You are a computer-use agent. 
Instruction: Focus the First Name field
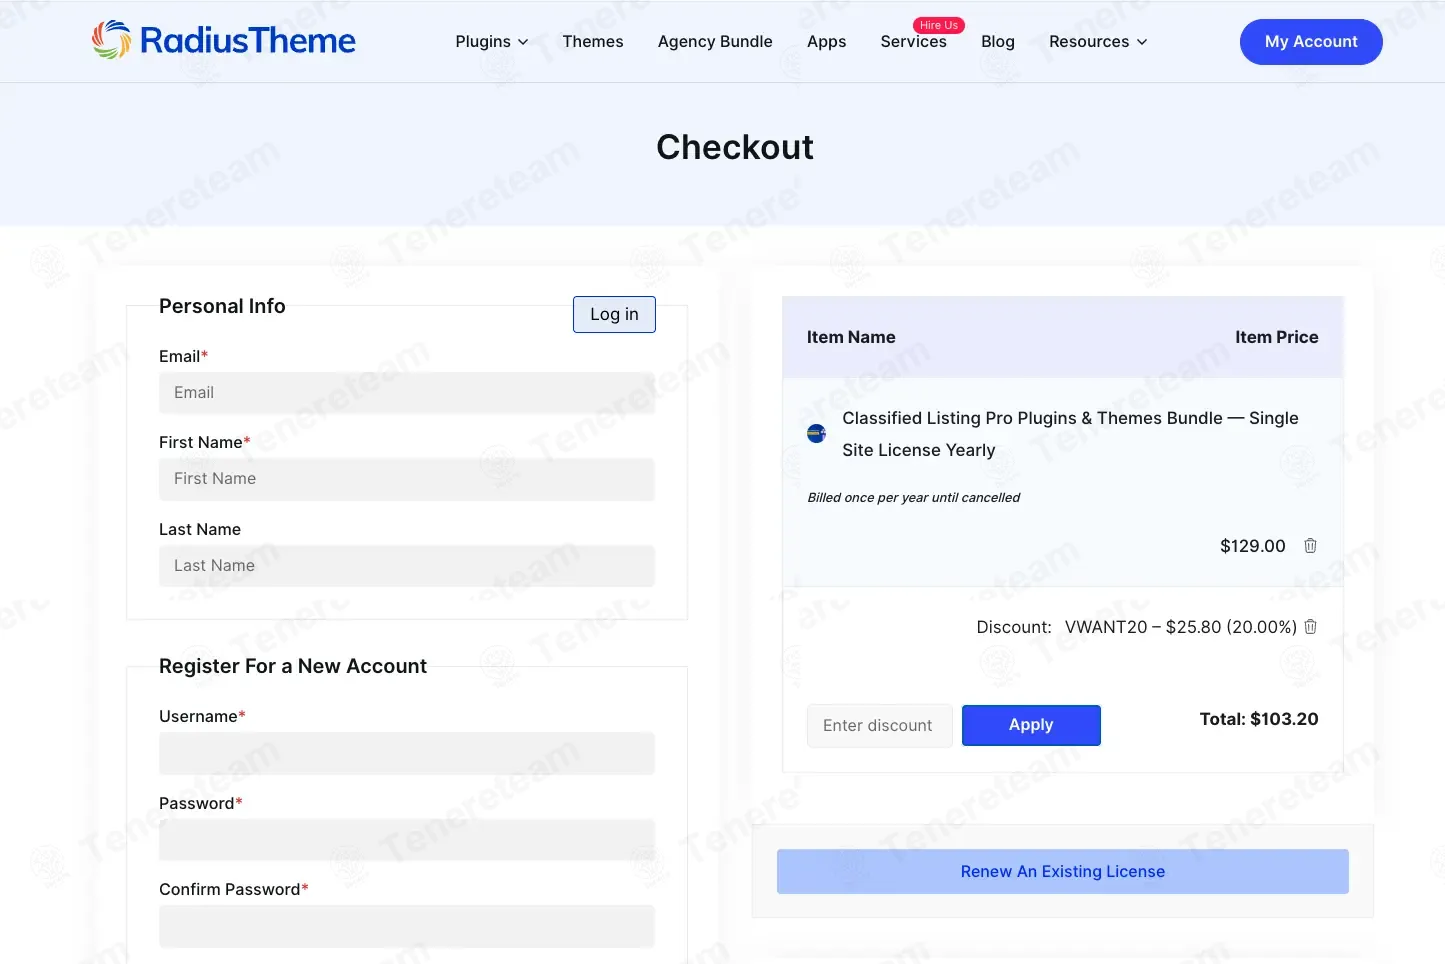coord(407,479)
